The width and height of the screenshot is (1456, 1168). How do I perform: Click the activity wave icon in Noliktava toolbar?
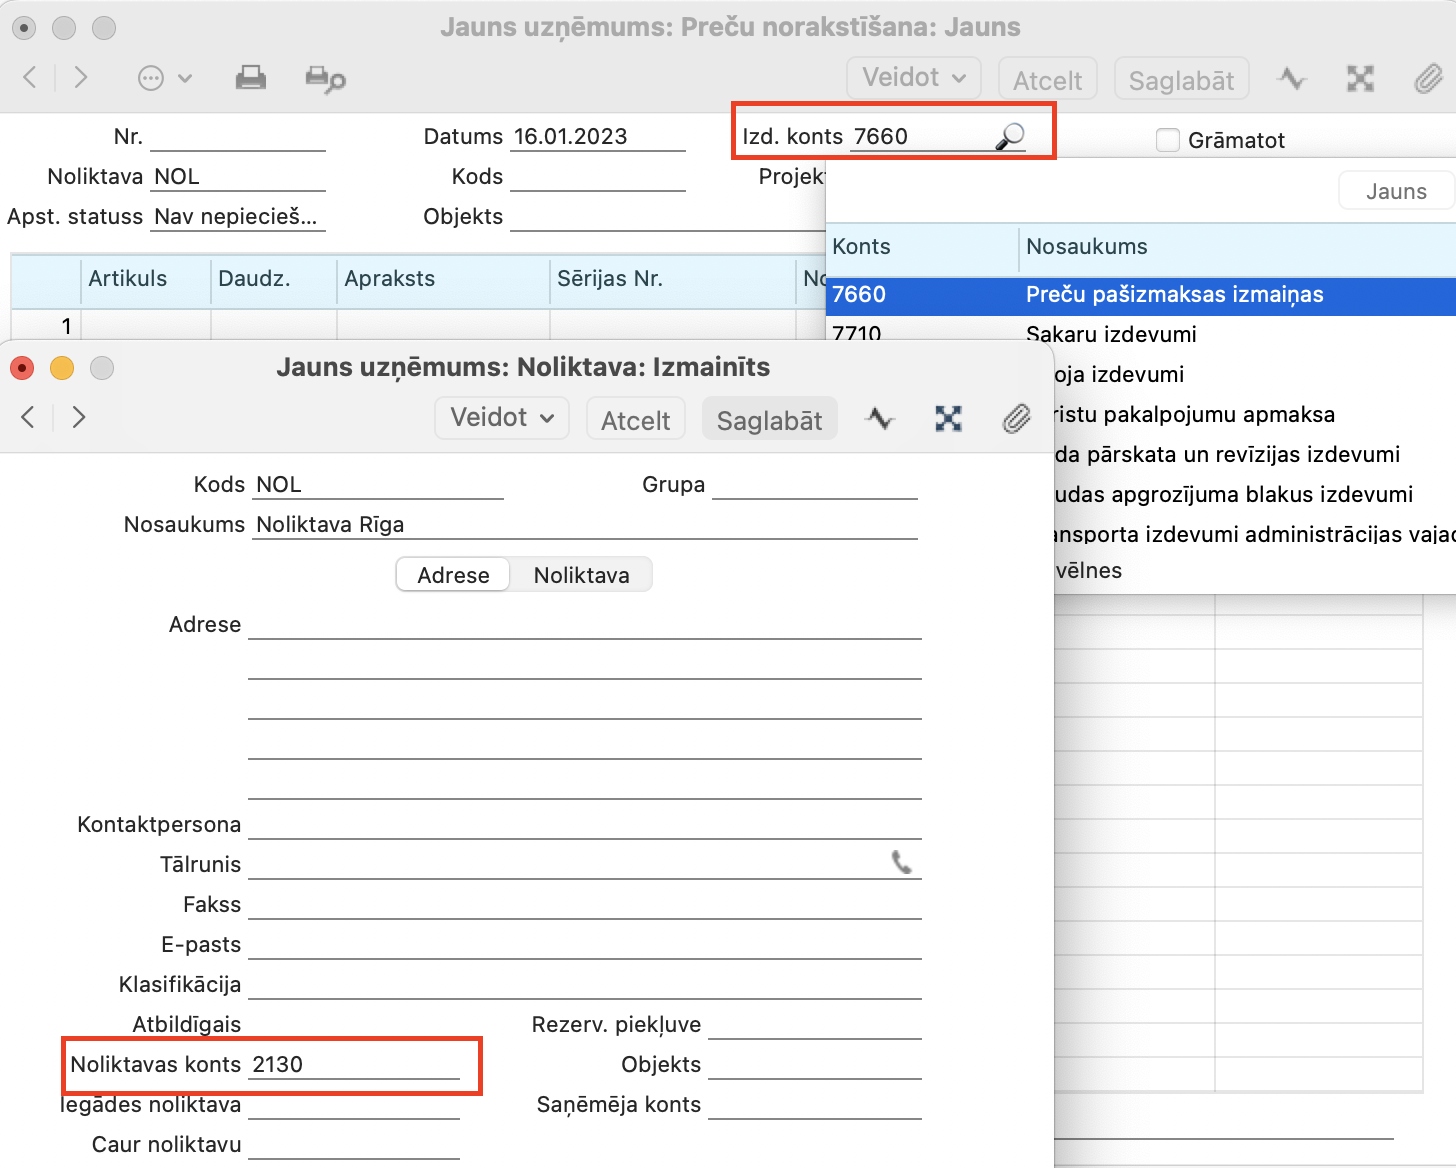880,418
